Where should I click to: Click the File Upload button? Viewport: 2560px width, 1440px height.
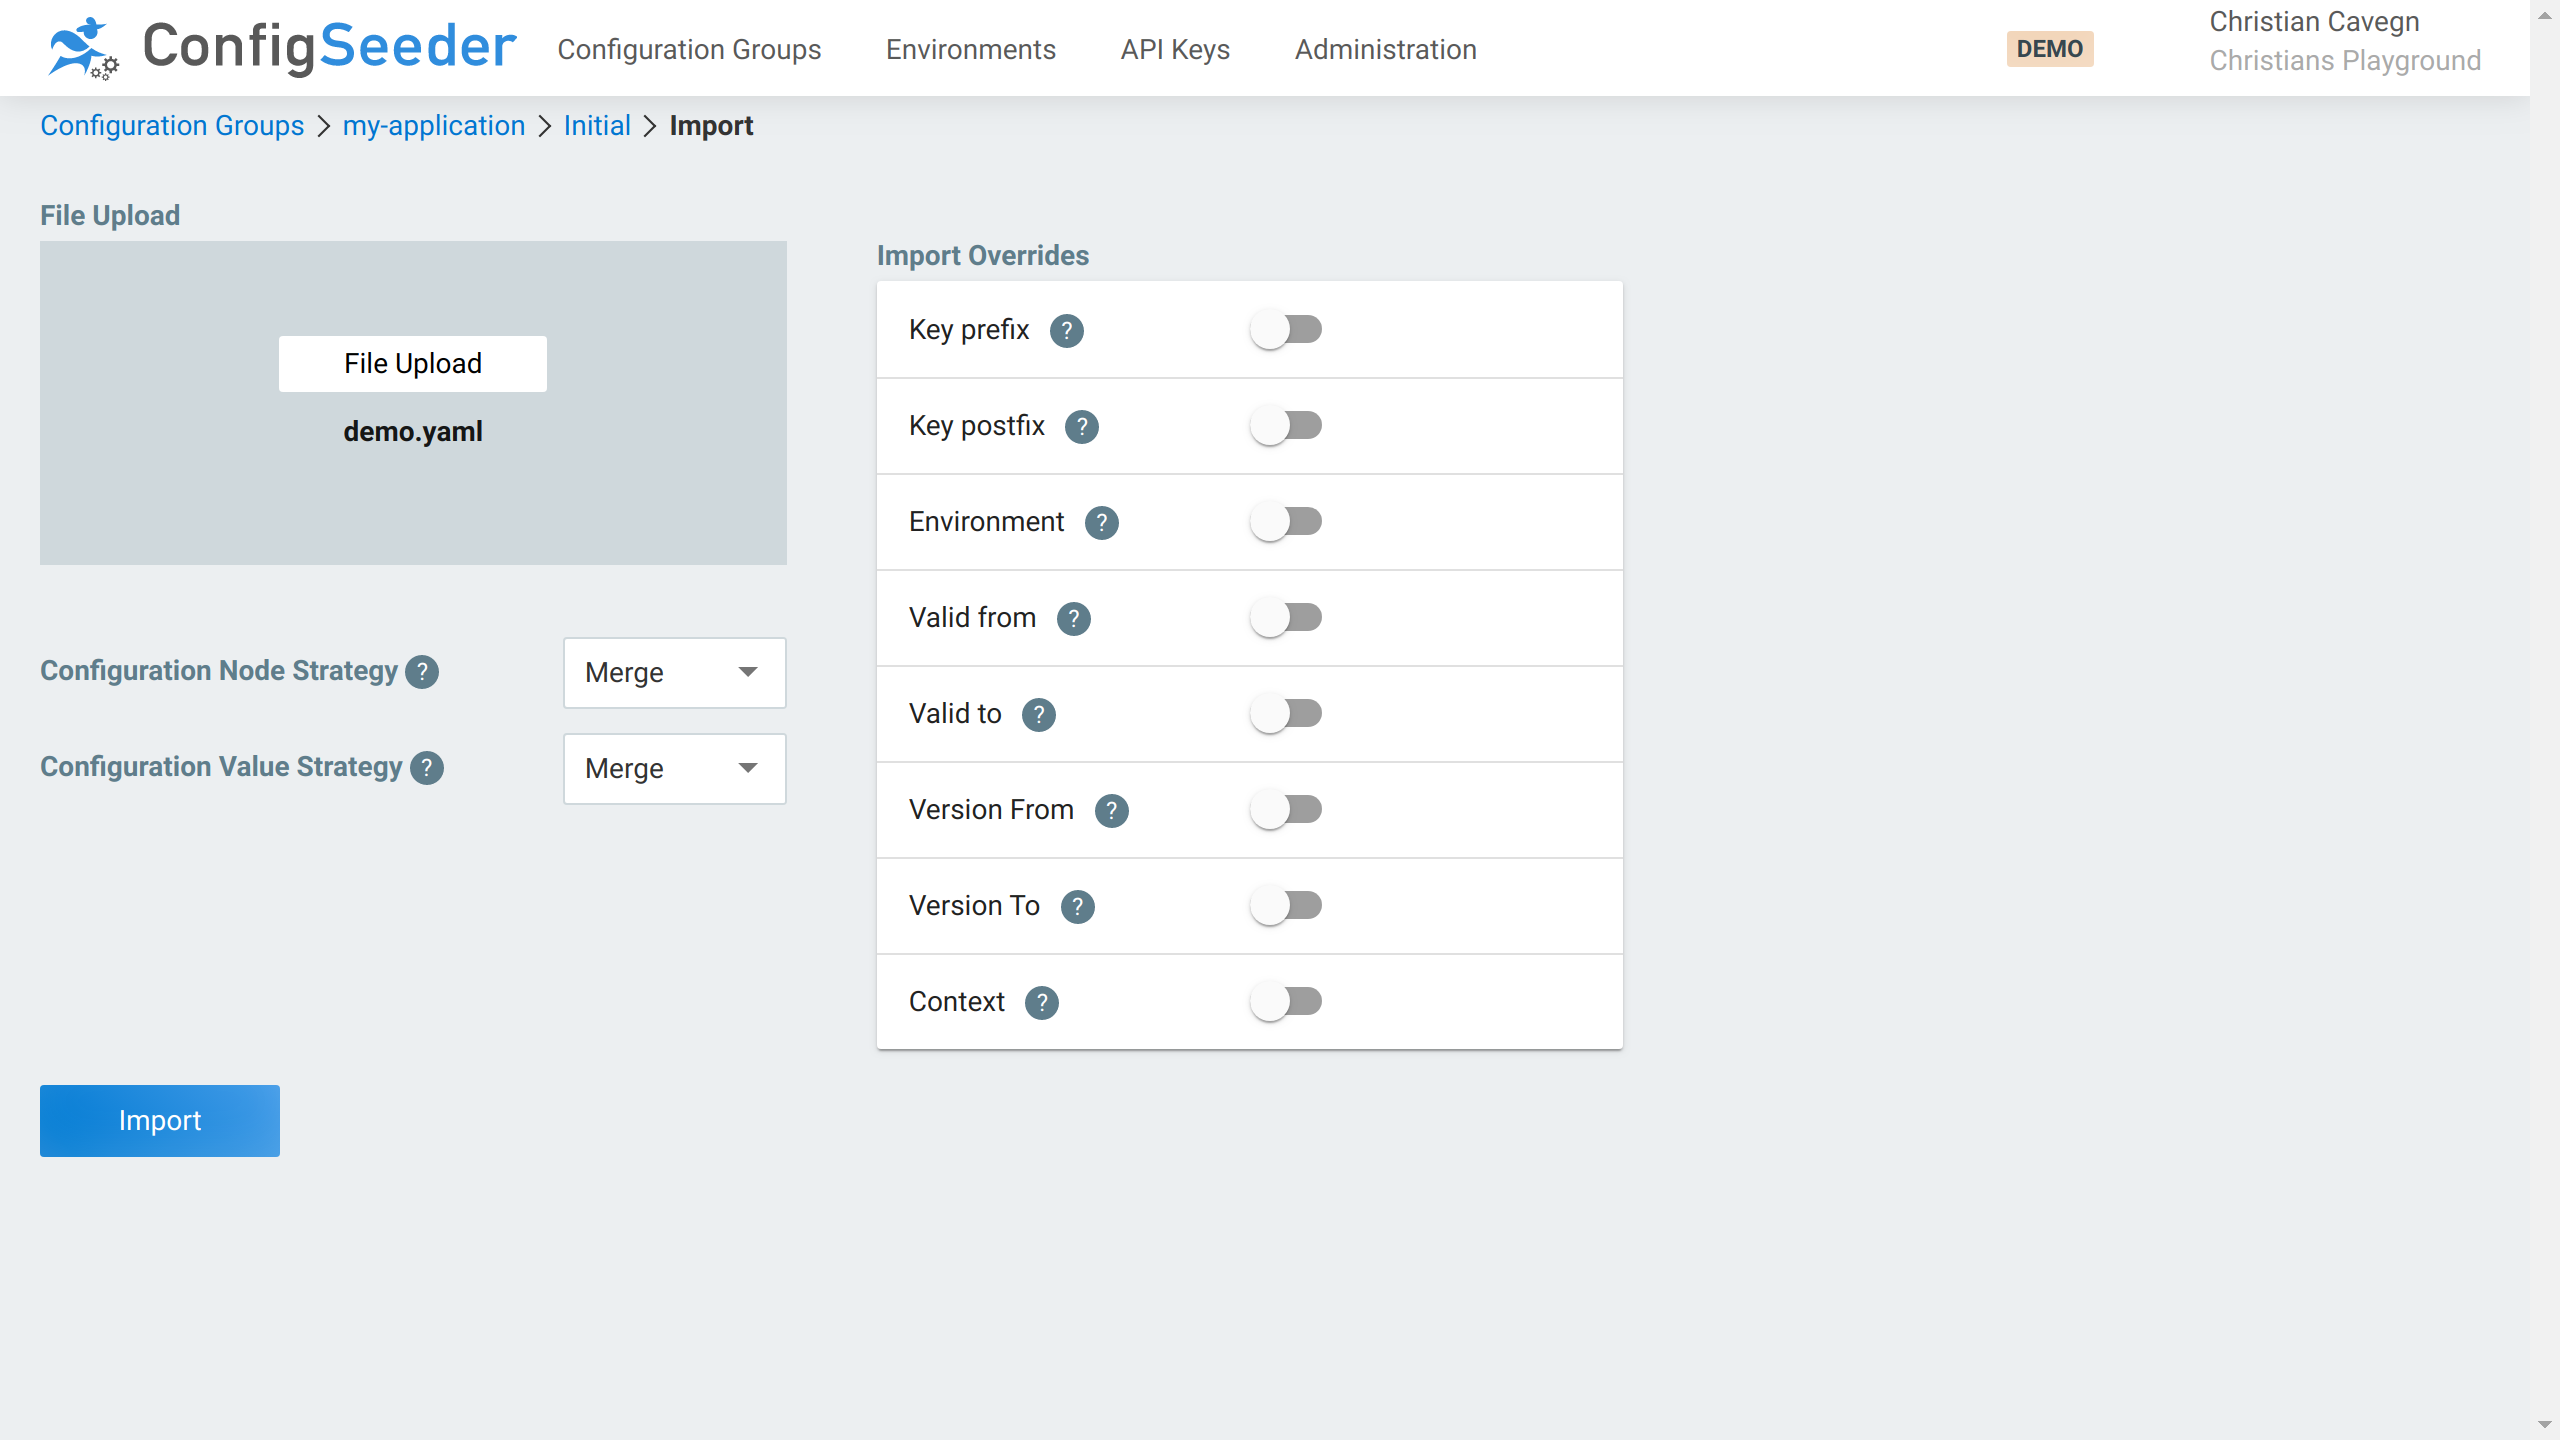pos(412,363)
